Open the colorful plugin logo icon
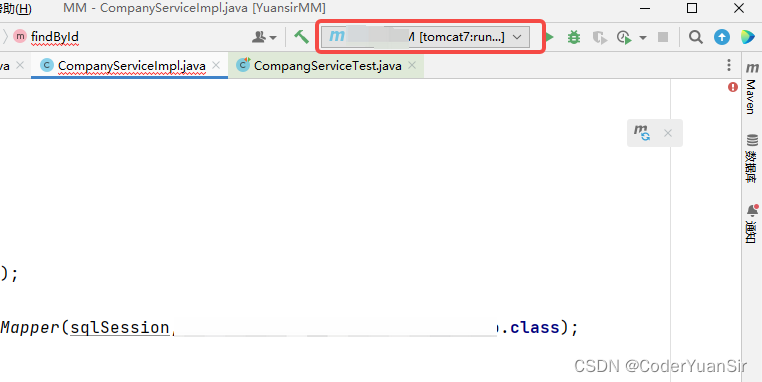This screenshot has height=382, width=762. point(747,37)
